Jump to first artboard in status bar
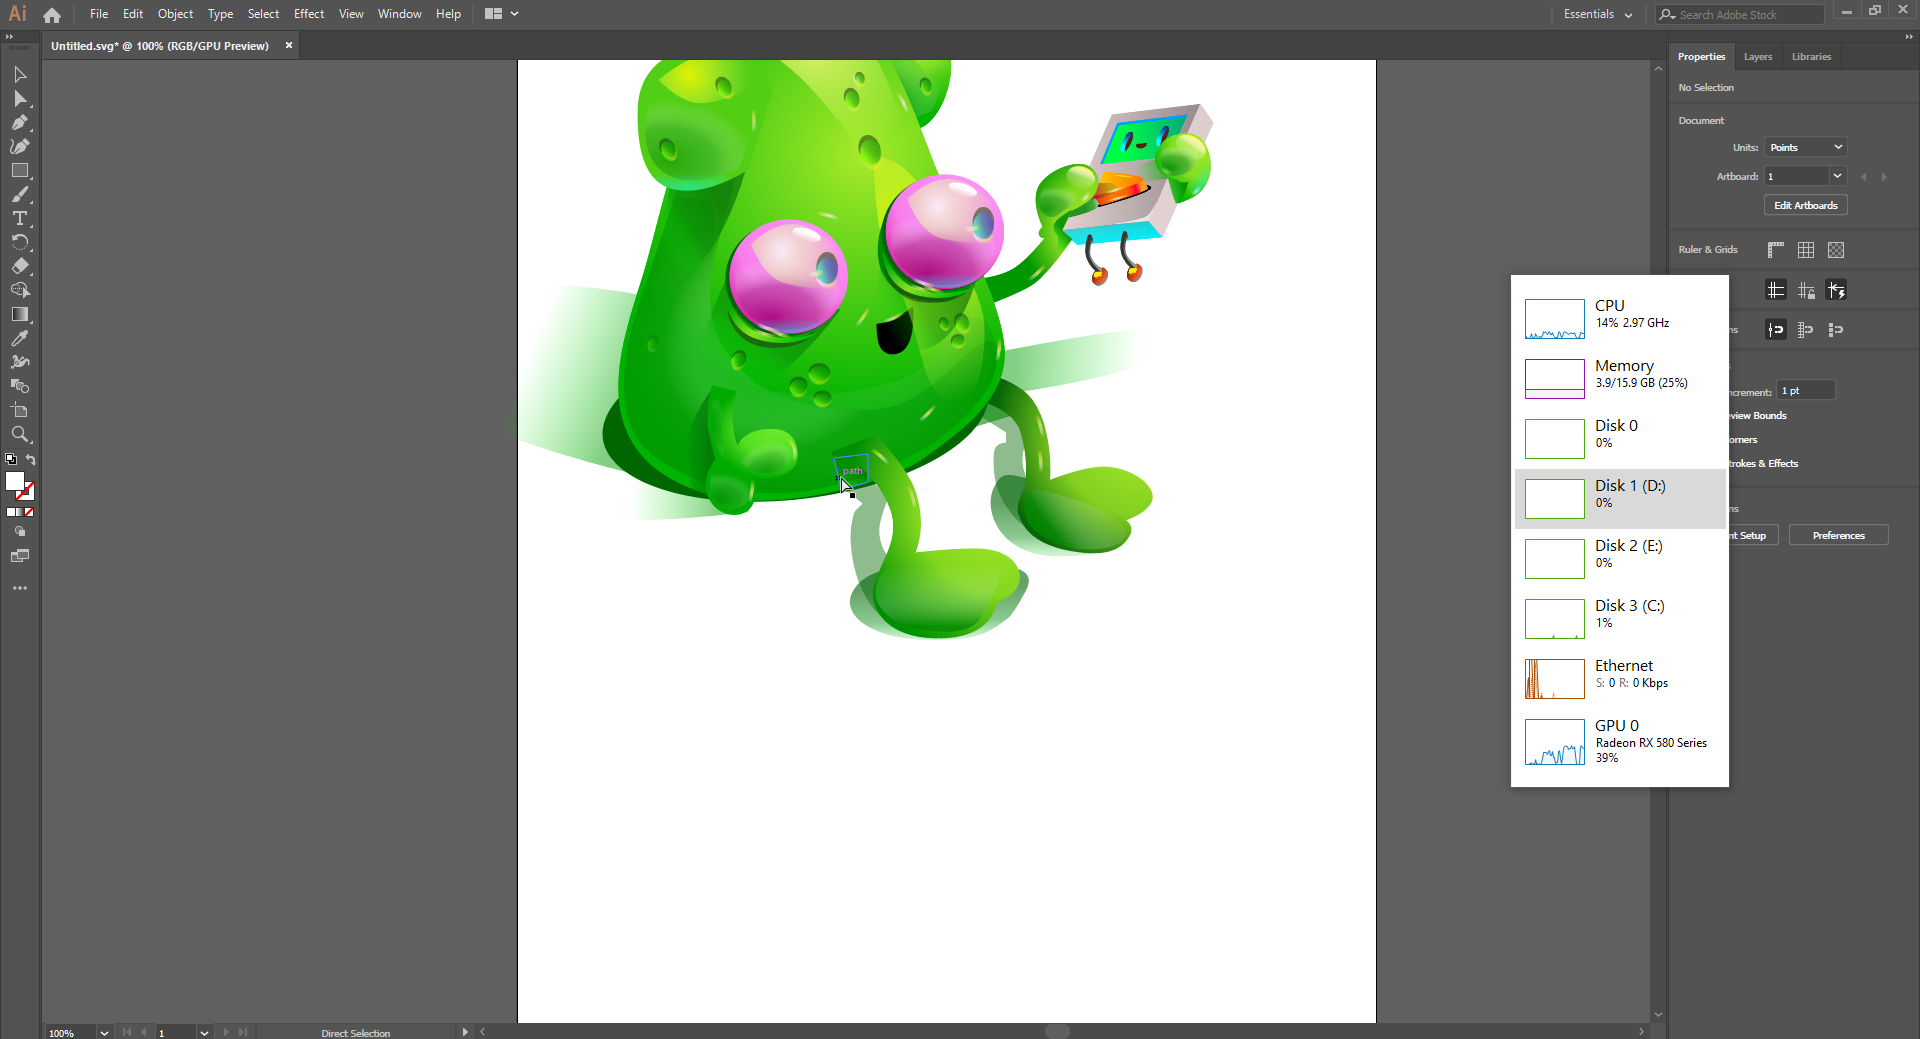 [x=127, y=1032]
